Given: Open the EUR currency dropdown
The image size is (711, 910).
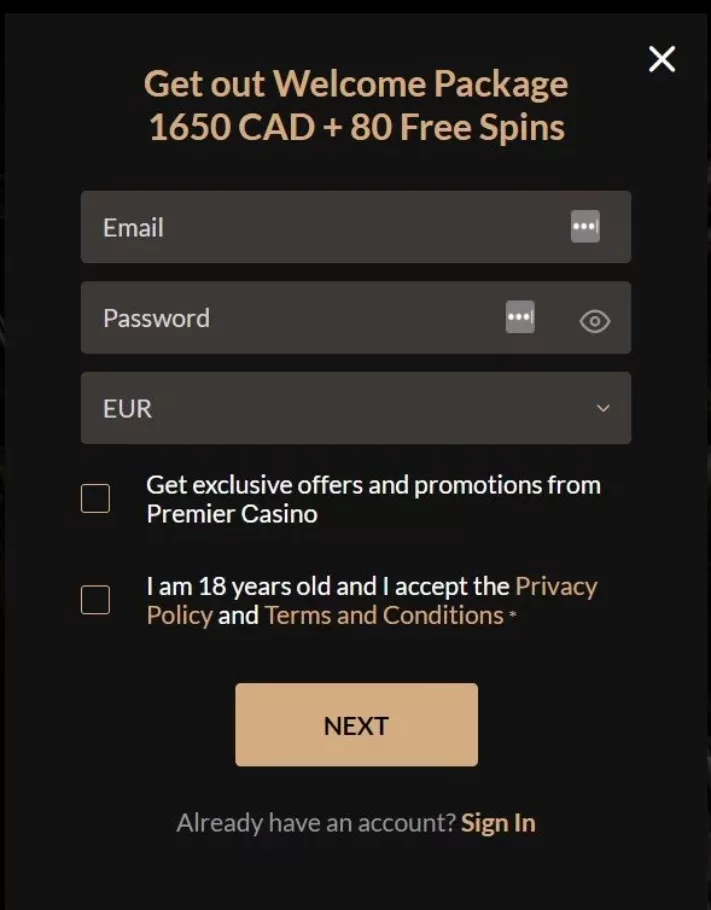Looking at the screenshot, I should click(x=340, y=408).
